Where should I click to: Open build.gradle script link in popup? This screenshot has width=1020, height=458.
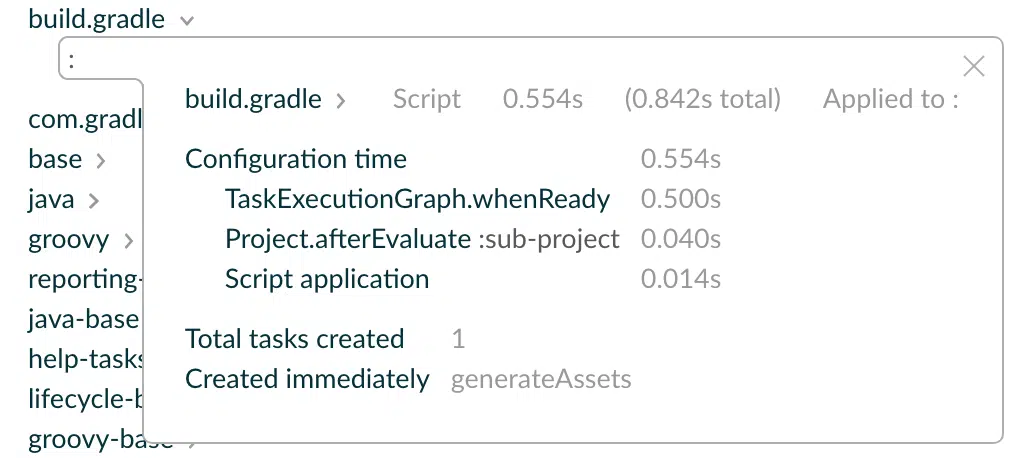coord(253,99)
